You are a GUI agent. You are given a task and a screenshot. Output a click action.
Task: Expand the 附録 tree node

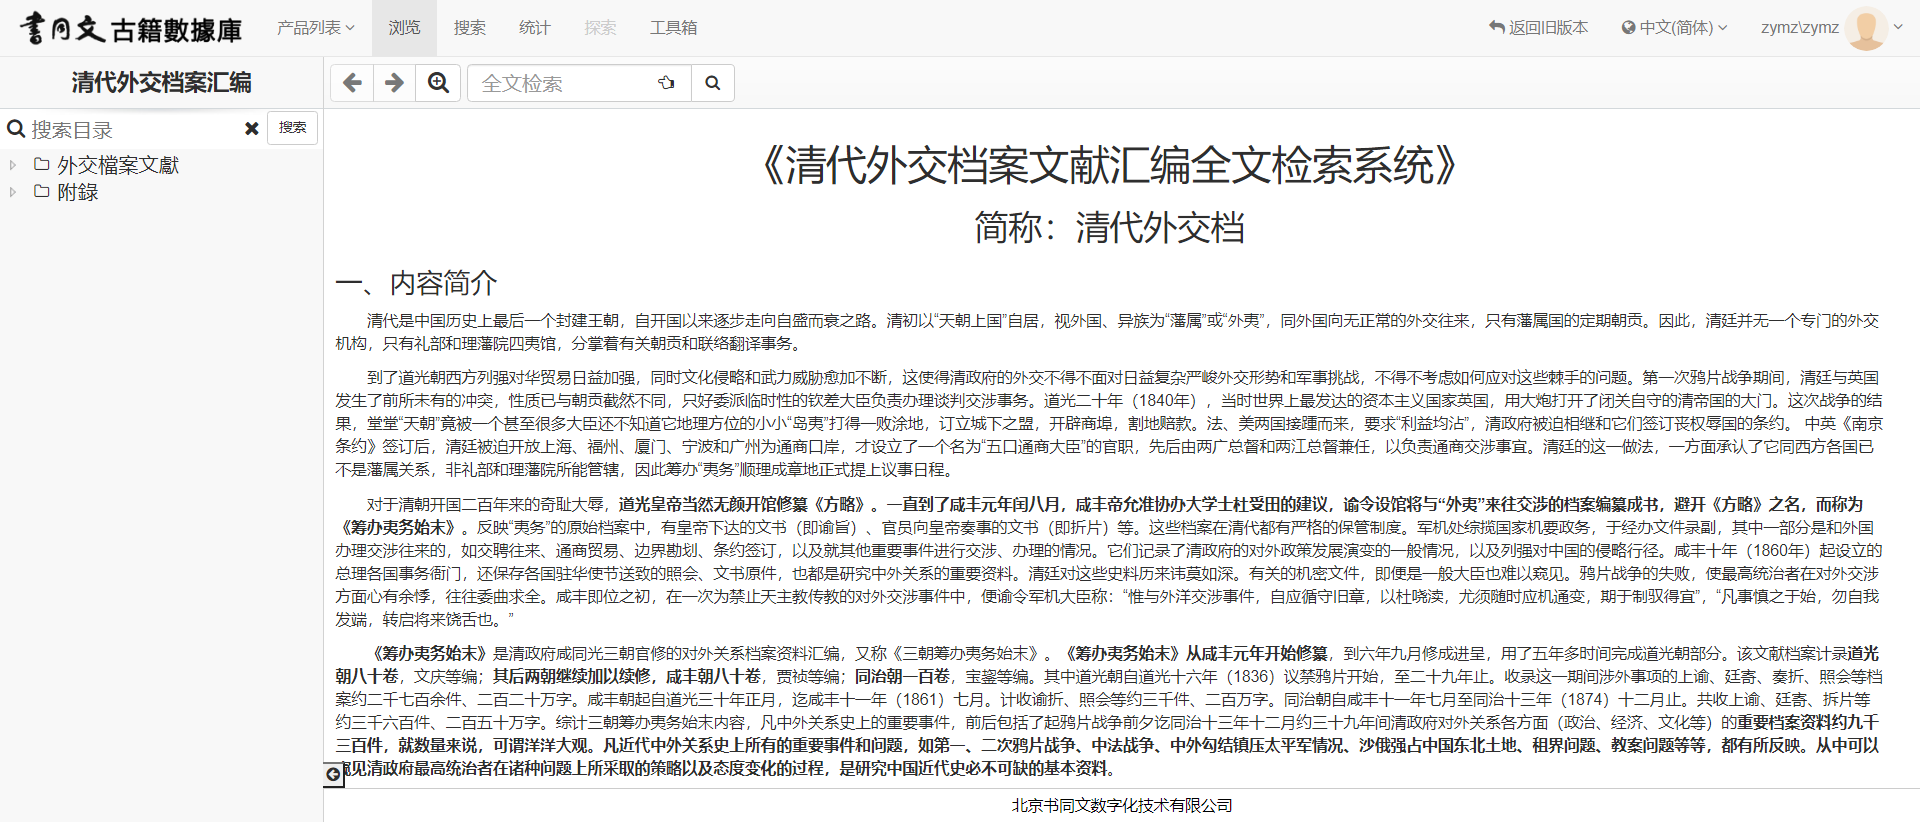click(x=13, y=192)
